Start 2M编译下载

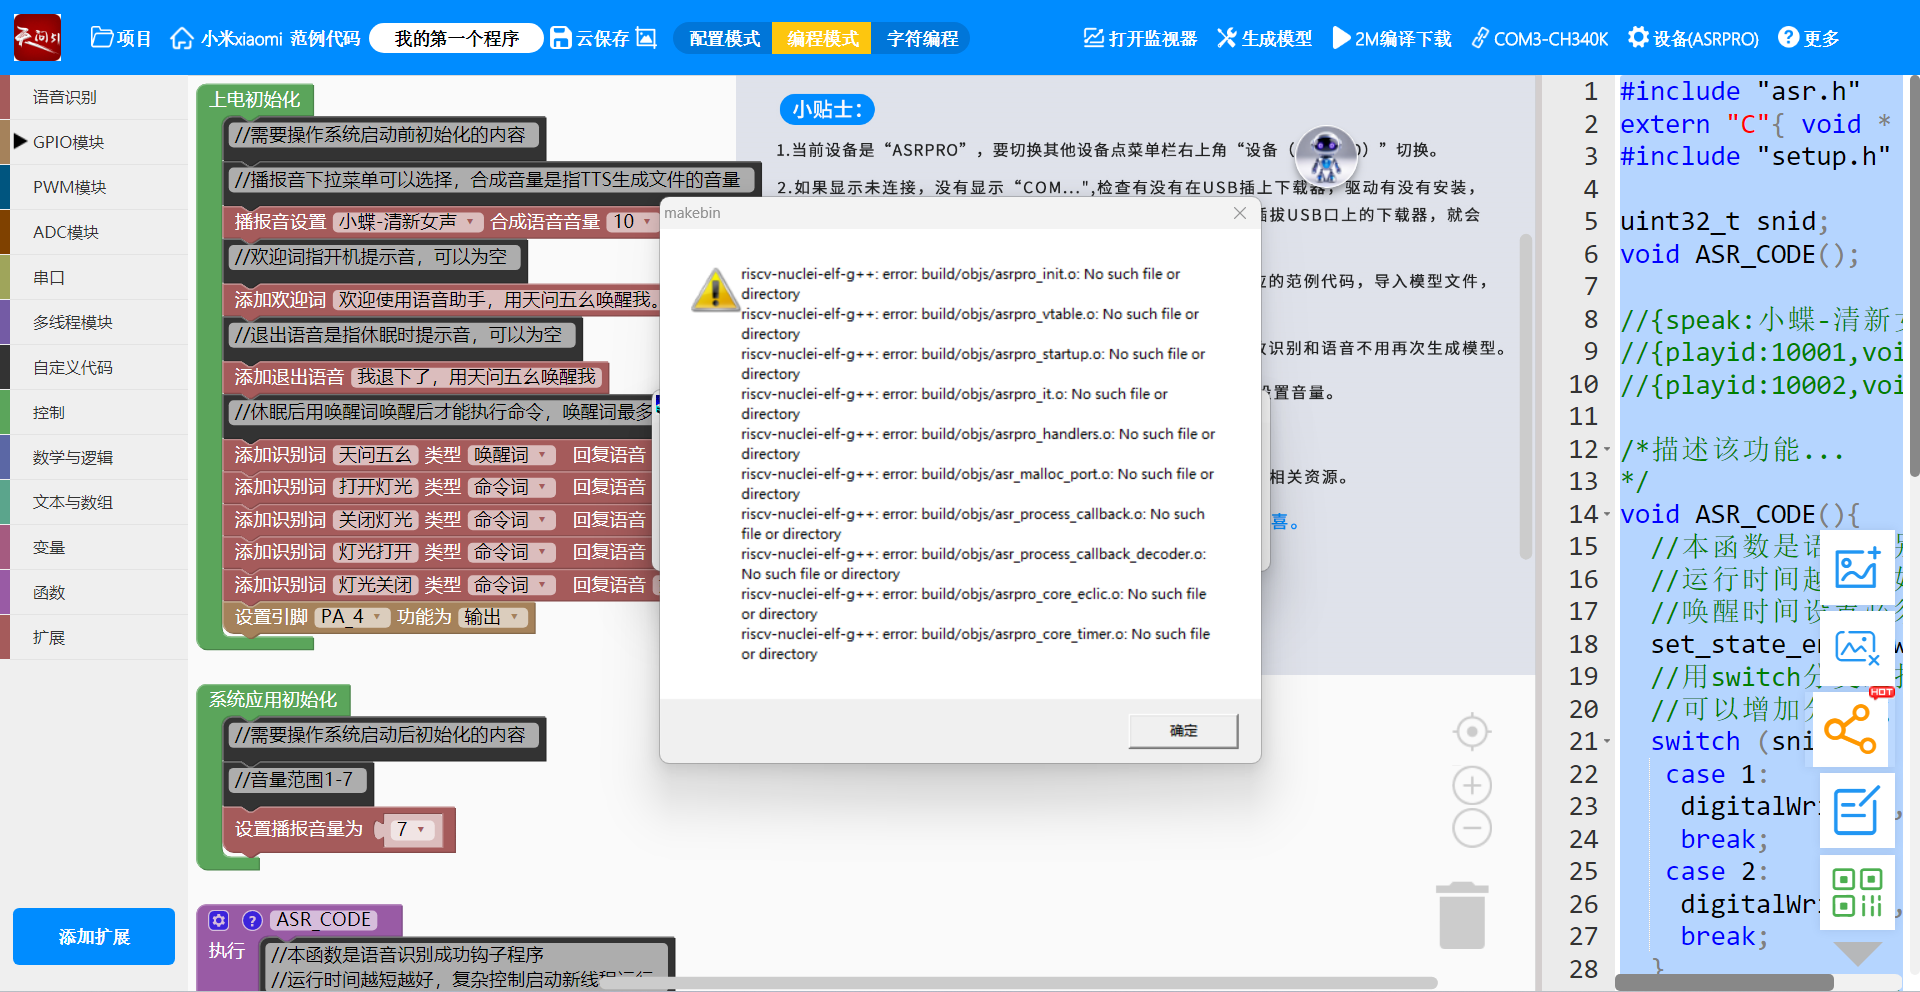[1392, 38]
